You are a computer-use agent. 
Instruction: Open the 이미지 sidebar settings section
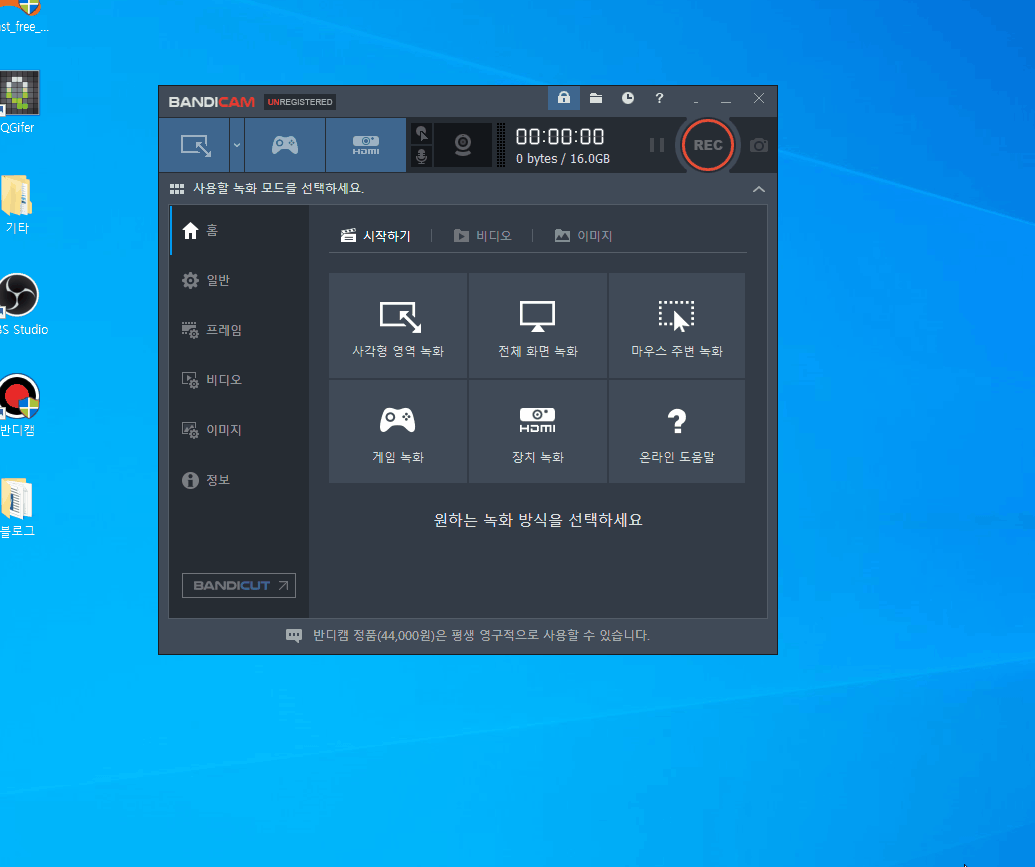coord(240,430)
